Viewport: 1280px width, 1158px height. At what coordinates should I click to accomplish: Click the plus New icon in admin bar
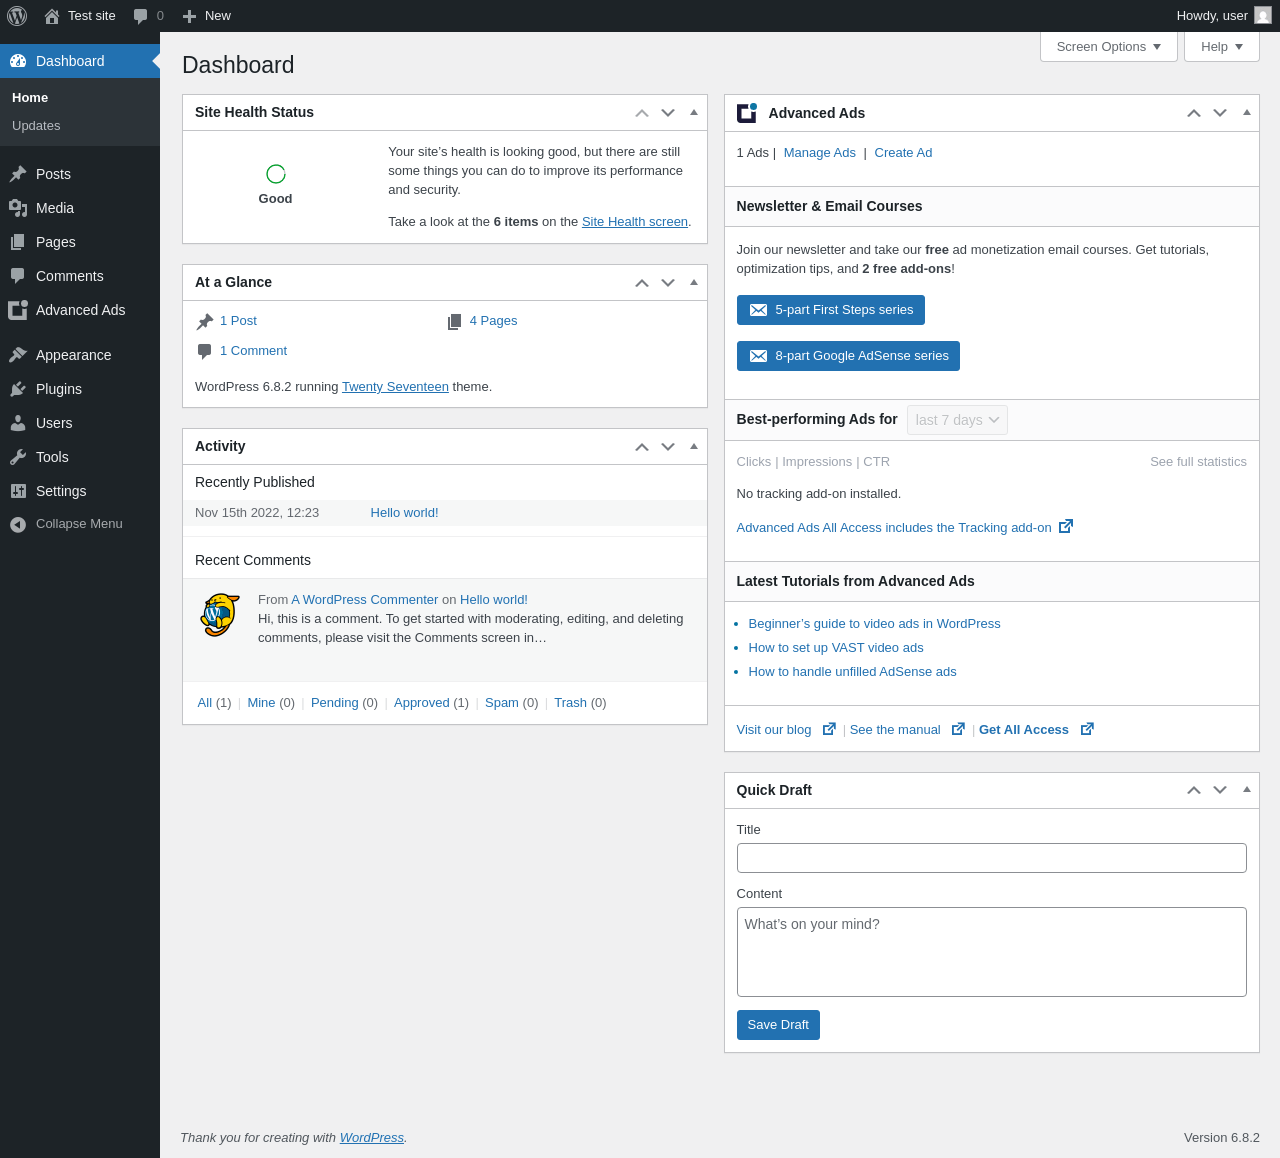click(189, 16)
